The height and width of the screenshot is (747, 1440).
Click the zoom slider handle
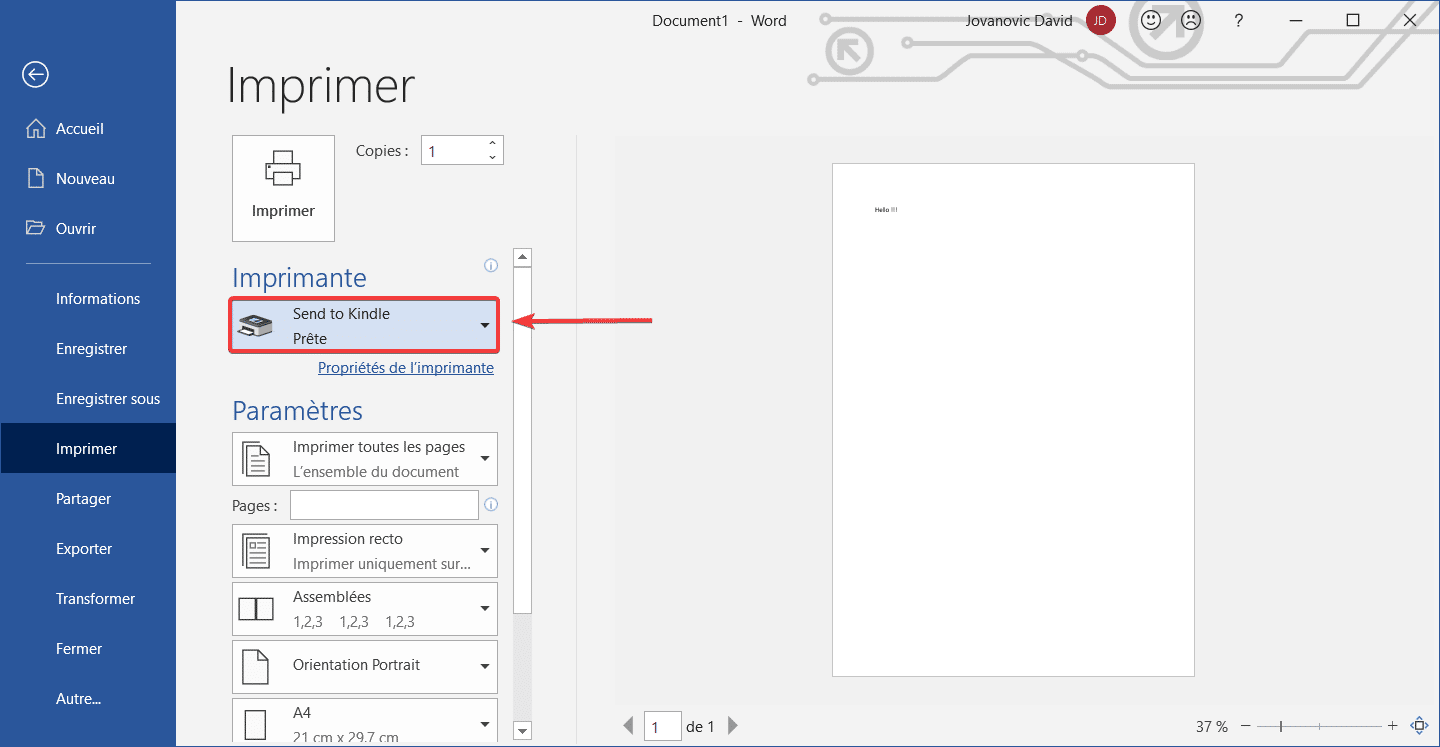click(1281, 726)
